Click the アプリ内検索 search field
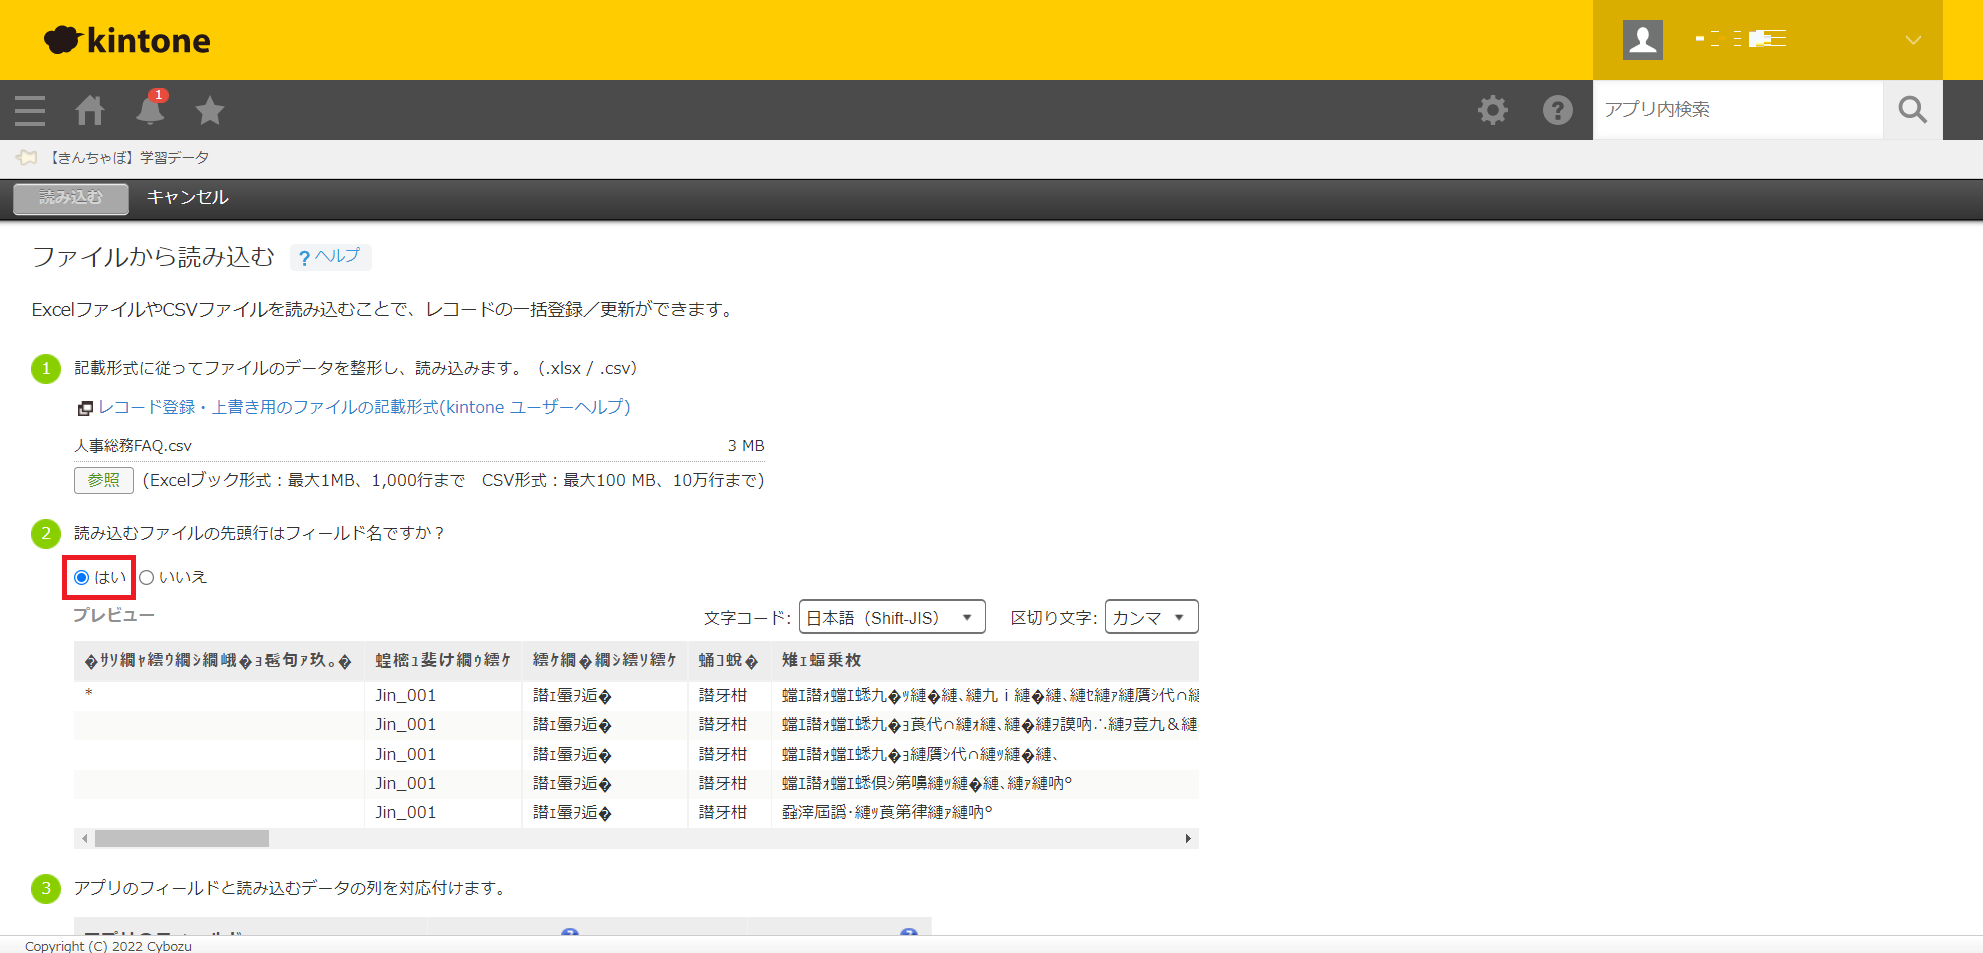This screenshot has width=1983, height=953. click(x=1737, y=110)
